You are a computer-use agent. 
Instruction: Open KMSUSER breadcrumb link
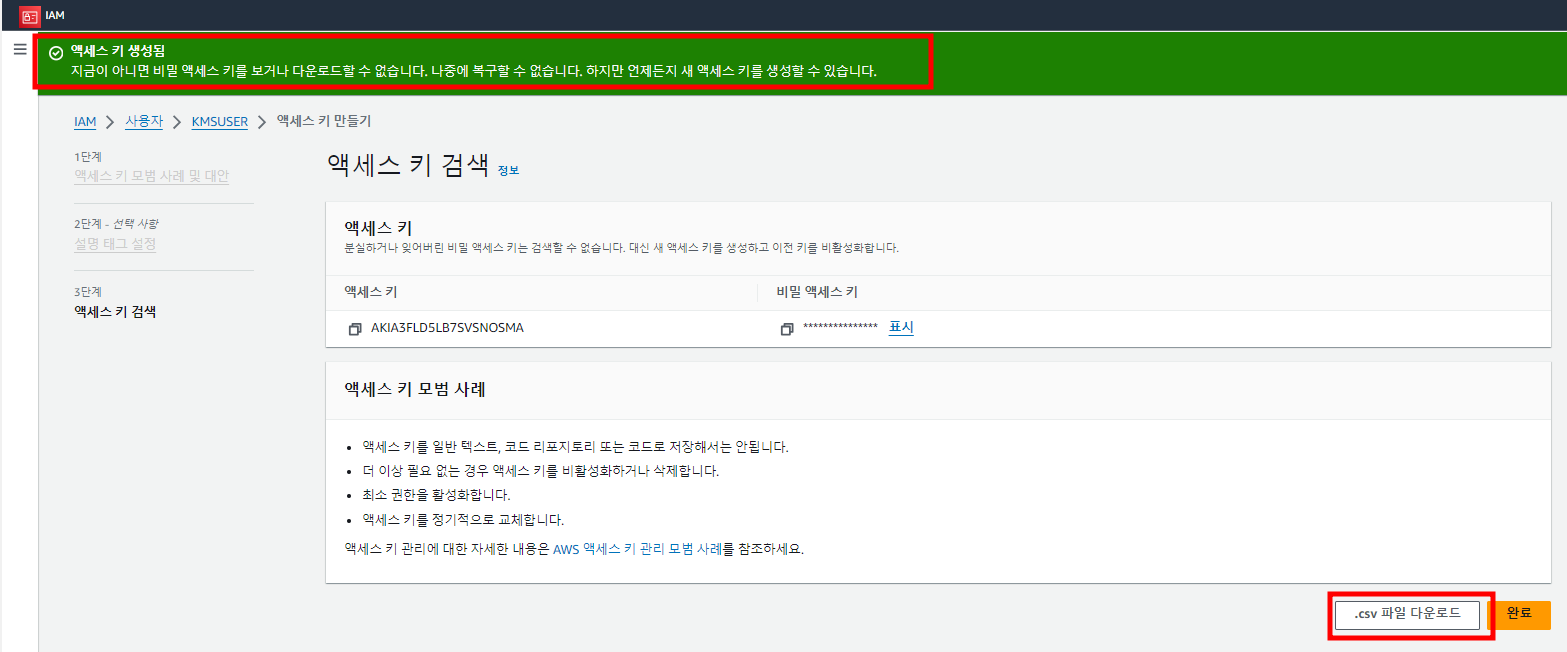220,122
